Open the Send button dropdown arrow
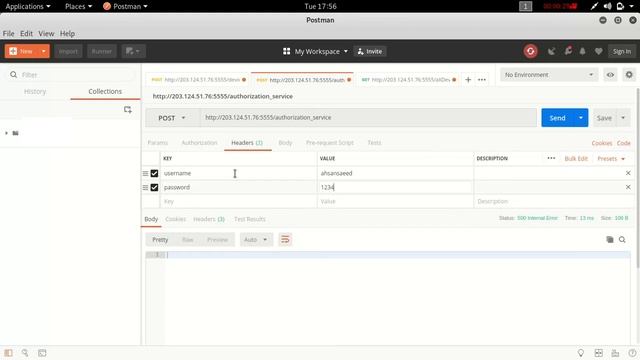 click(x=580, y=118)
